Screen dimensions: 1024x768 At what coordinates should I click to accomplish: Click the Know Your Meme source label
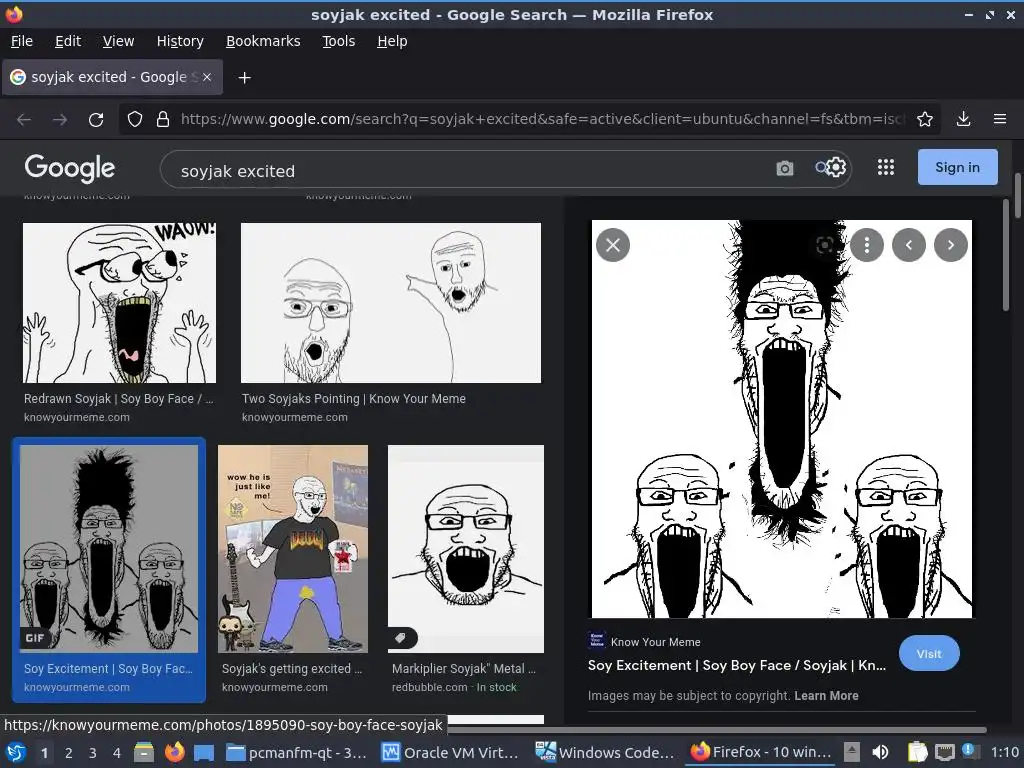[x=656, y=642]
